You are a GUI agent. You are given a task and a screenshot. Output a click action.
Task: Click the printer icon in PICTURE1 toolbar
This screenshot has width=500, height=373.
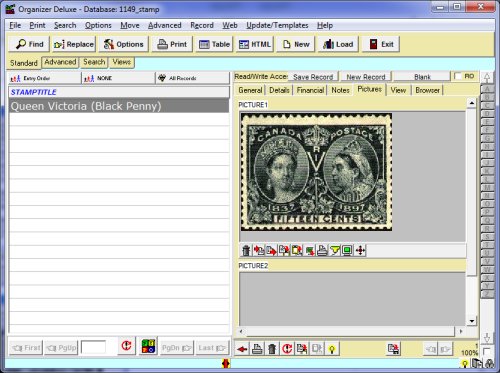322,250
